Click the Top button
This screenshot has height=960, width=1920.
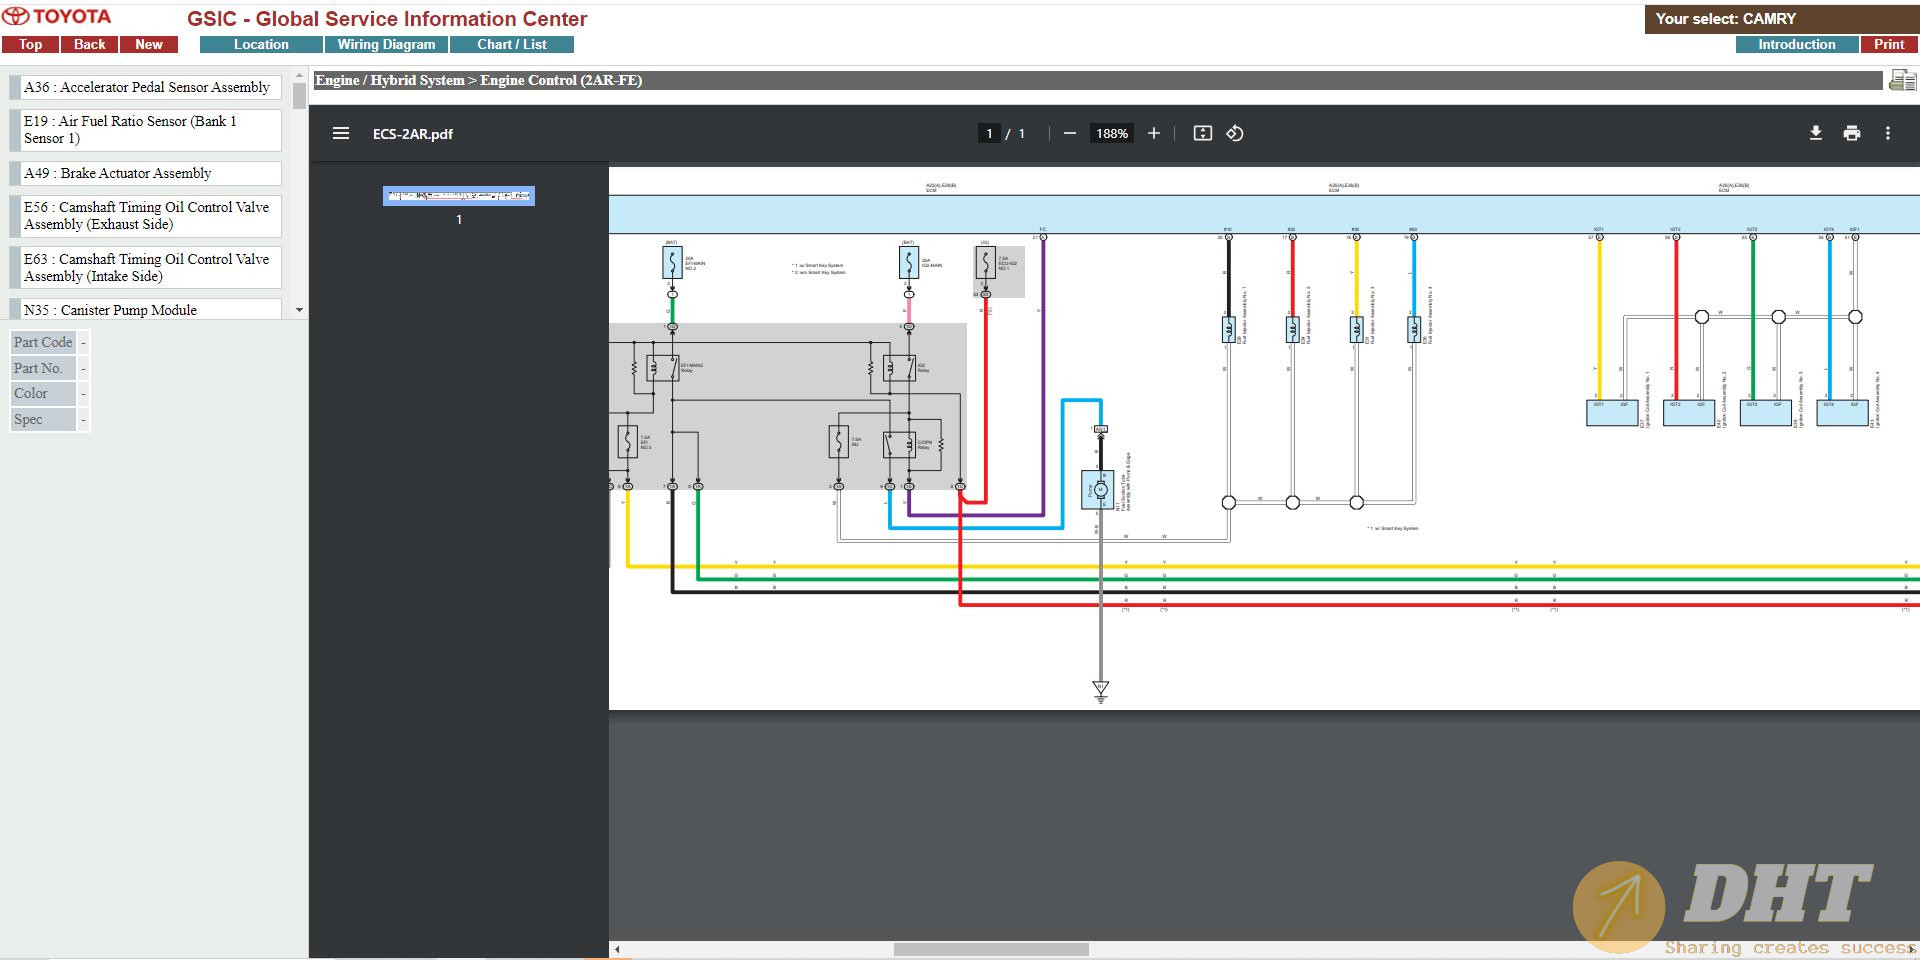[x=30, y=44]
